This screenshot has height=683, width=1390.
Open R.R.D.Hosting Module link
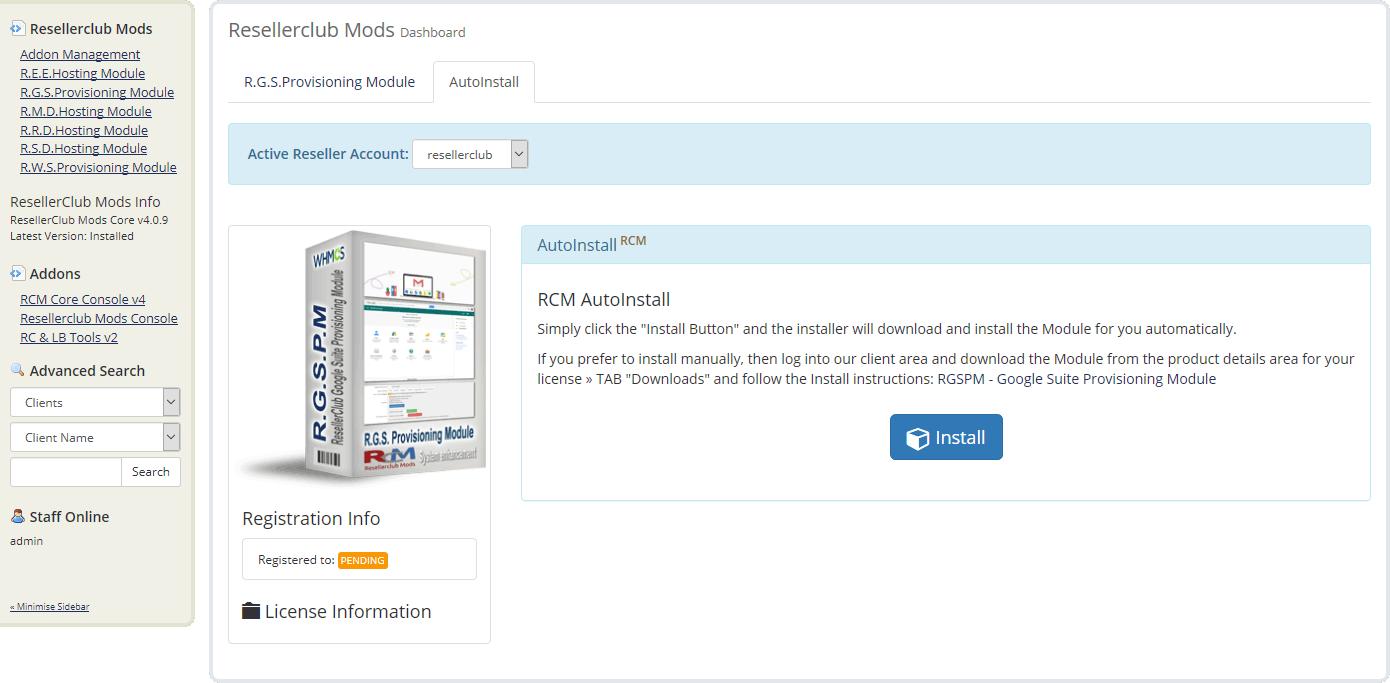point(84,130)
